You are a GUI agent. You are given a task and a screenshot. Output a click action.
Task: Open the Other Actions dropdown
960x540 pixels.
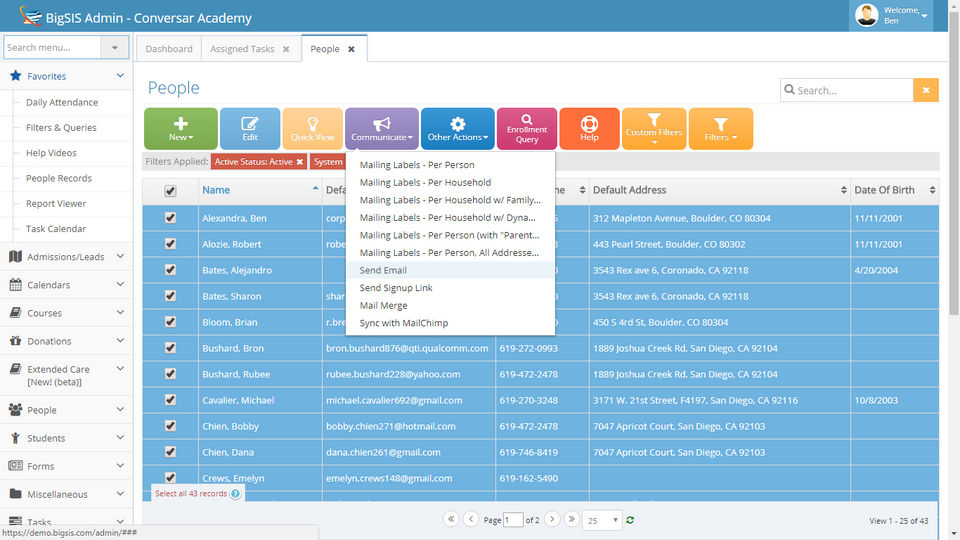[x=457, y=129]
